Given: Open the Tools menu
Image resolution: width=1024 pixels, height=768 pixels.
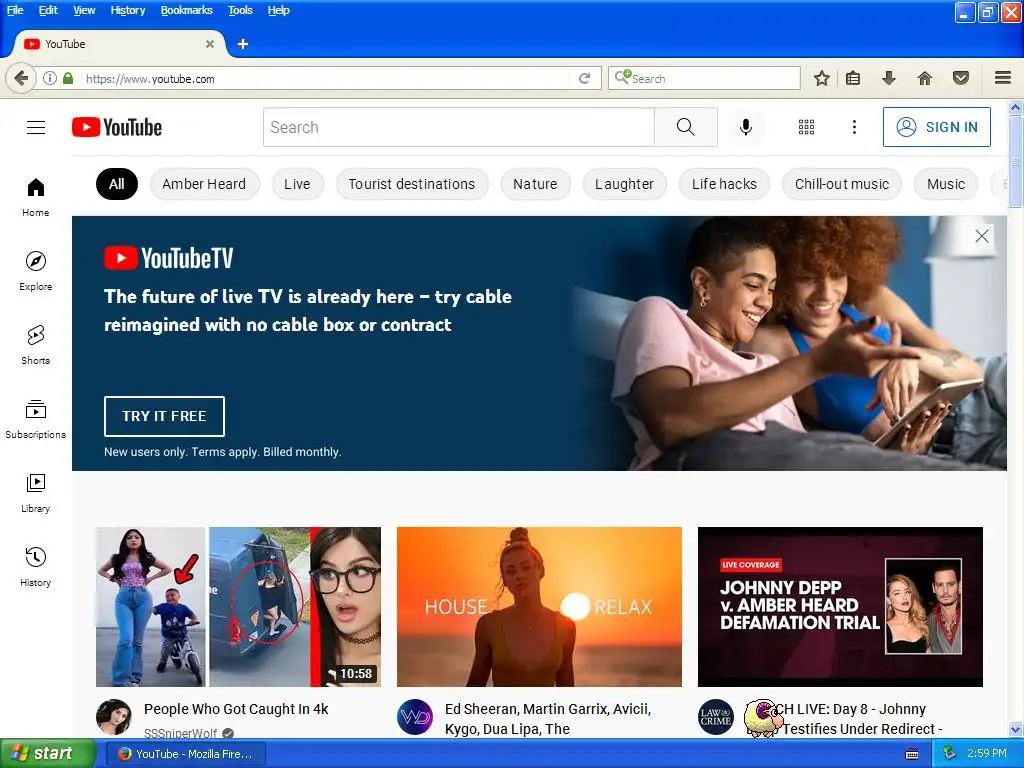Looking at the screenshot, I should pos(240,10).
